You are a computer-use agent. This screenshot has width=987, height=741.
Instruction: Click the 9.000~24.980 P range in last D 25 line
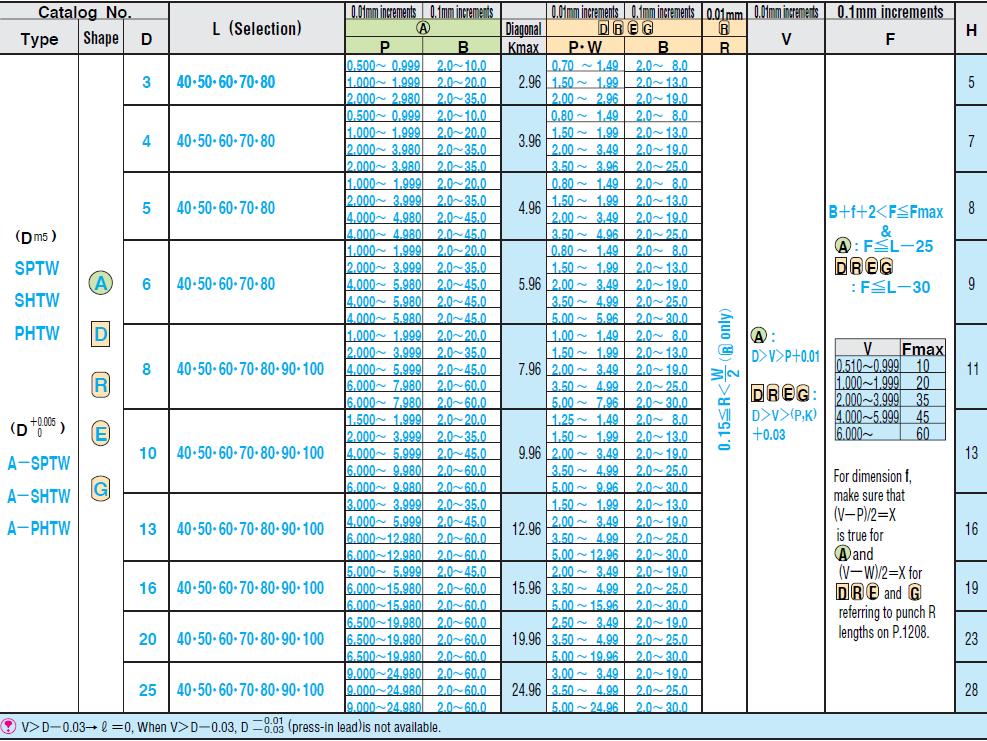(x=384, y=707)
